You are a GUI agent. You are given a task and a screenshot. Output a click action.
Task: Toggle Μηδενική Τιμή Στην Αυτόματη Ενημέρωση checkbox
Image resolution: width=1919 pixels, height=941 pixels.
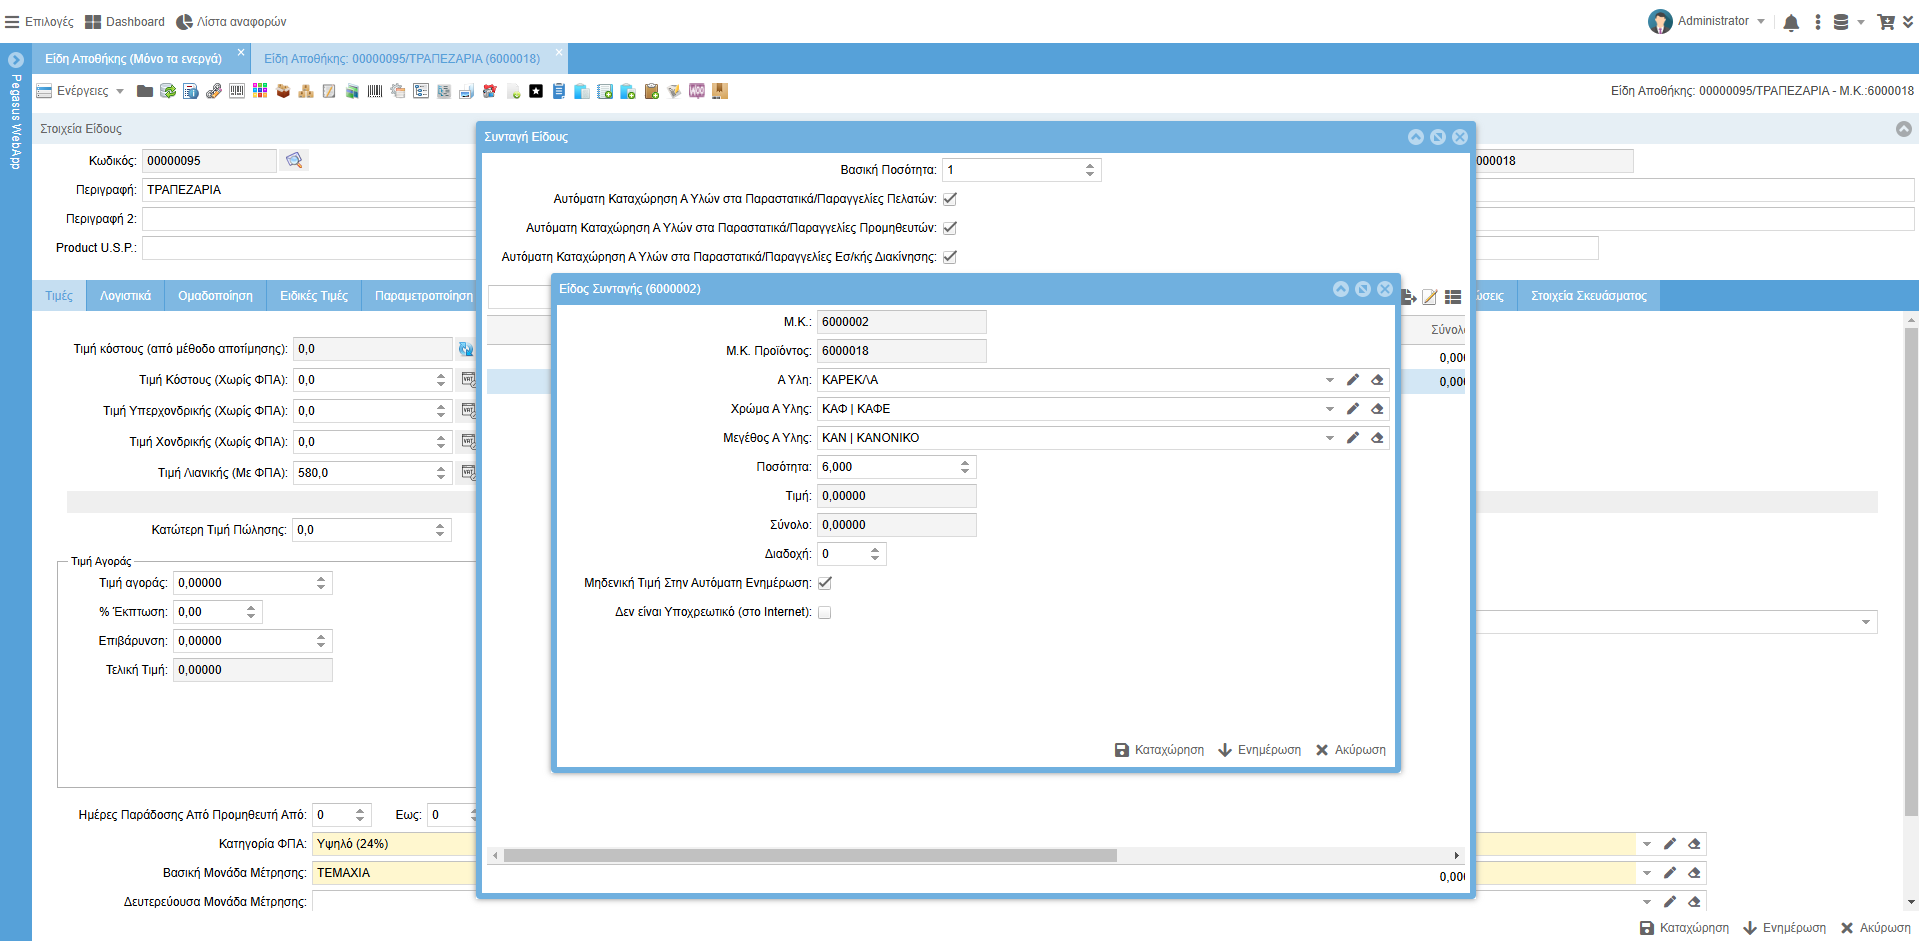click(825, 583)
